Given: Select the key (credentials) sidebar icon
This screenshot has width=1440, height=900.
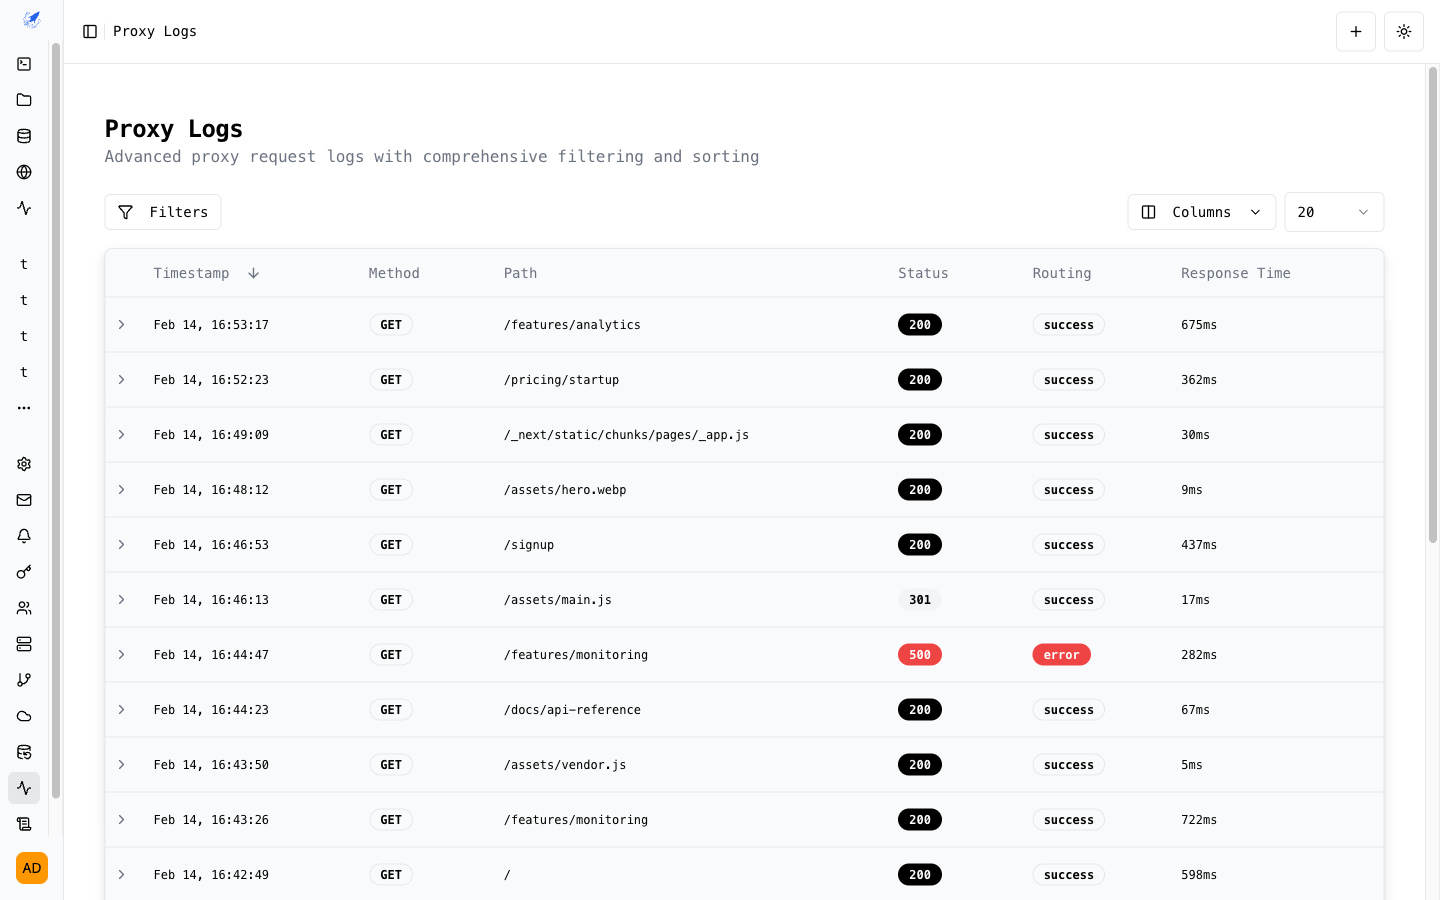Looking at the screenshot, I should (24, 571).
